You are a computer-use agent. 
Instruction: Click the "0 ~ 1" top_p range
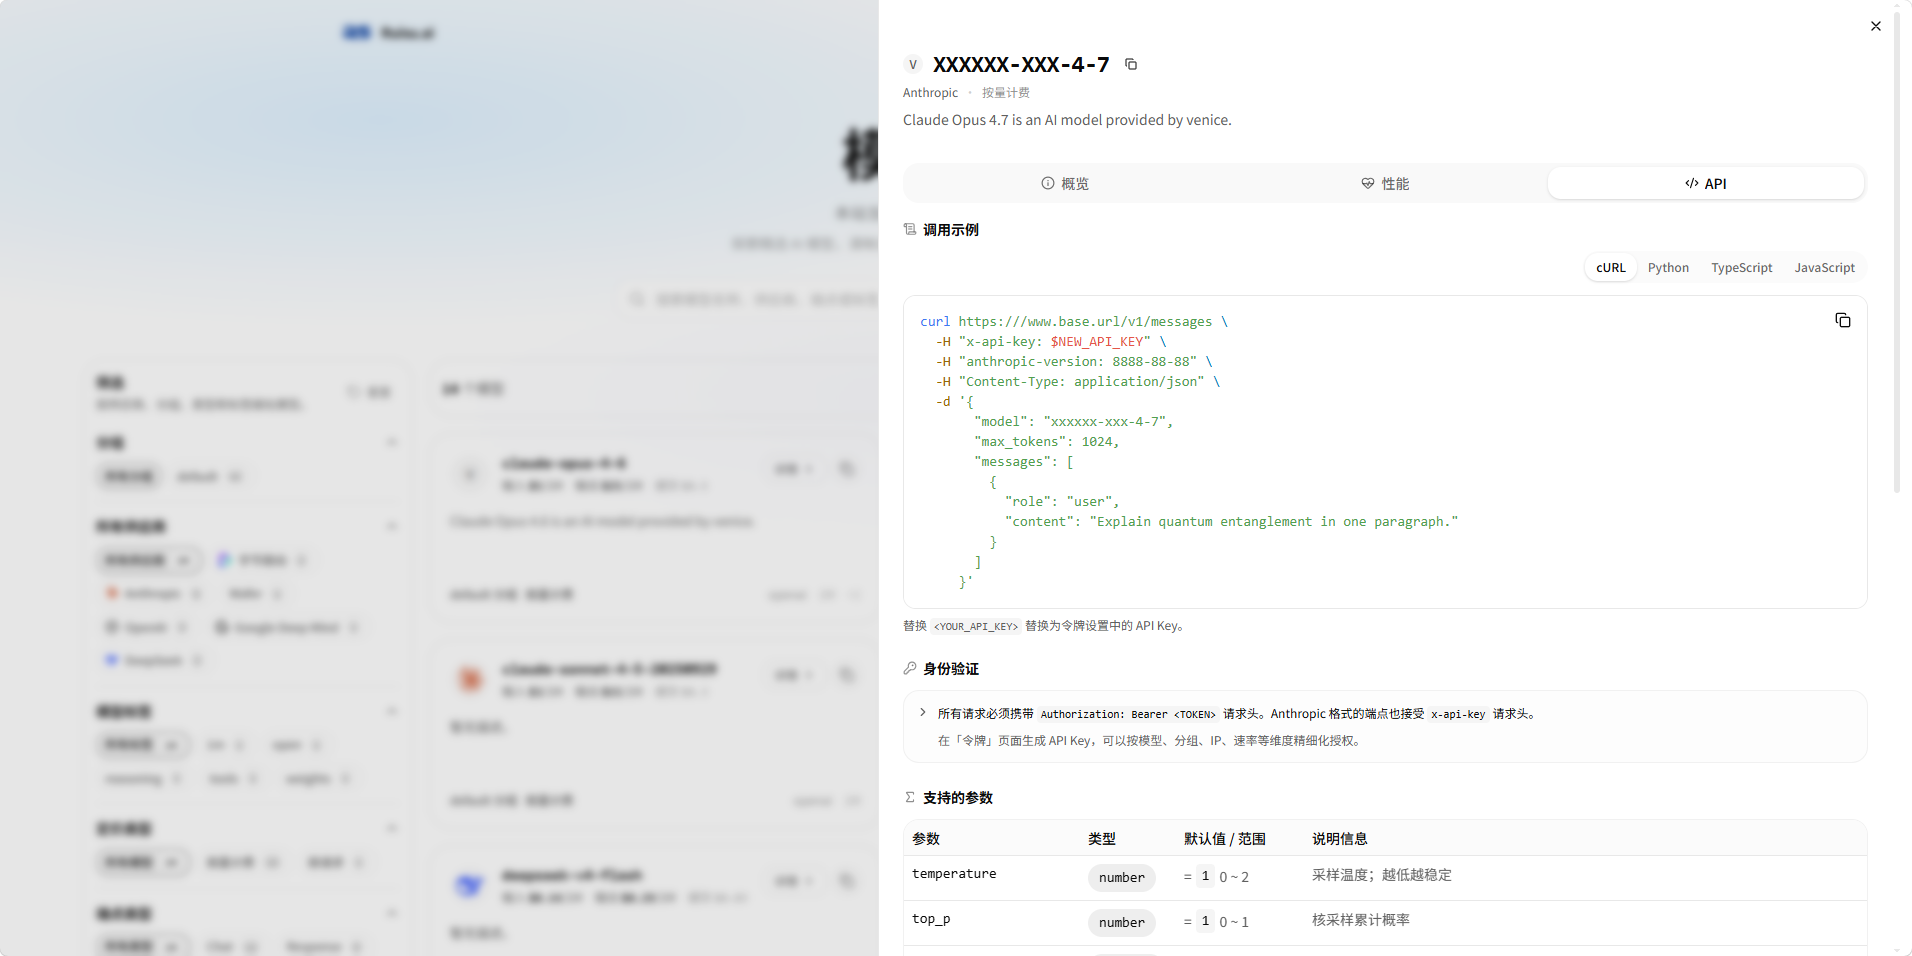(x=1234, y=922)
